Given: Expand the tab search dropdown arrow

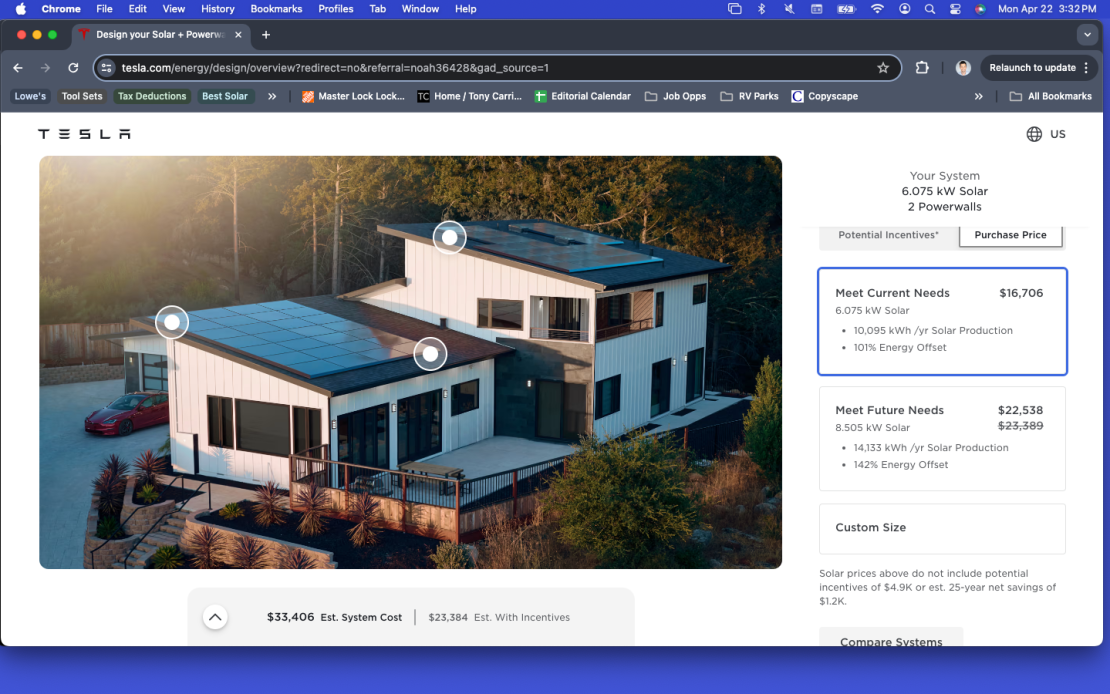Looking at the screenshot, I should [x=1087, y=35].
